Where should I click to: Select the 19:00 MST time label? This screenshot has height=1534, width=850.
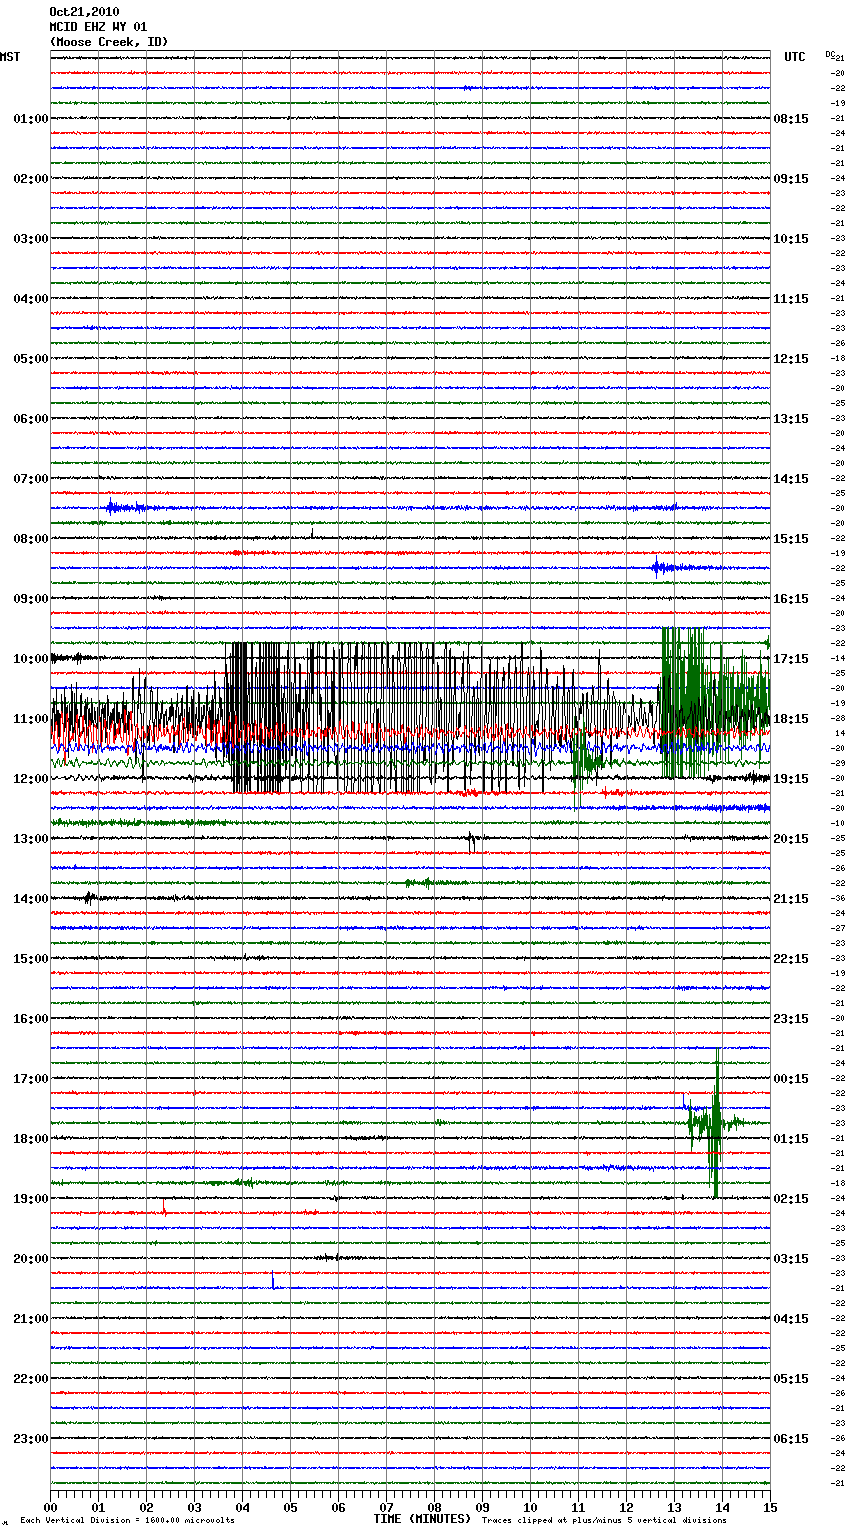[30, 1199]
